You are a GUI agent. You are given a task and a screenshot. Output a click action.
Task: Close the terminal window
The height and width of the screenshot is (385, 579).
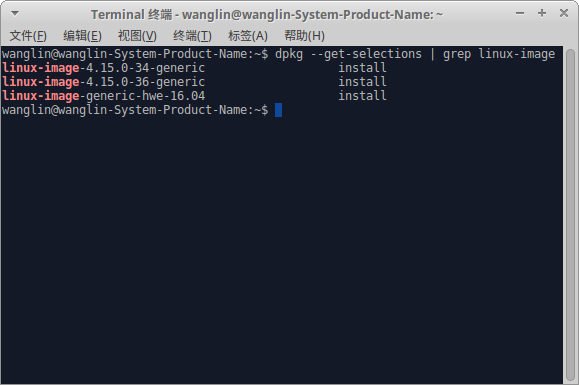(x=564, y=13)
